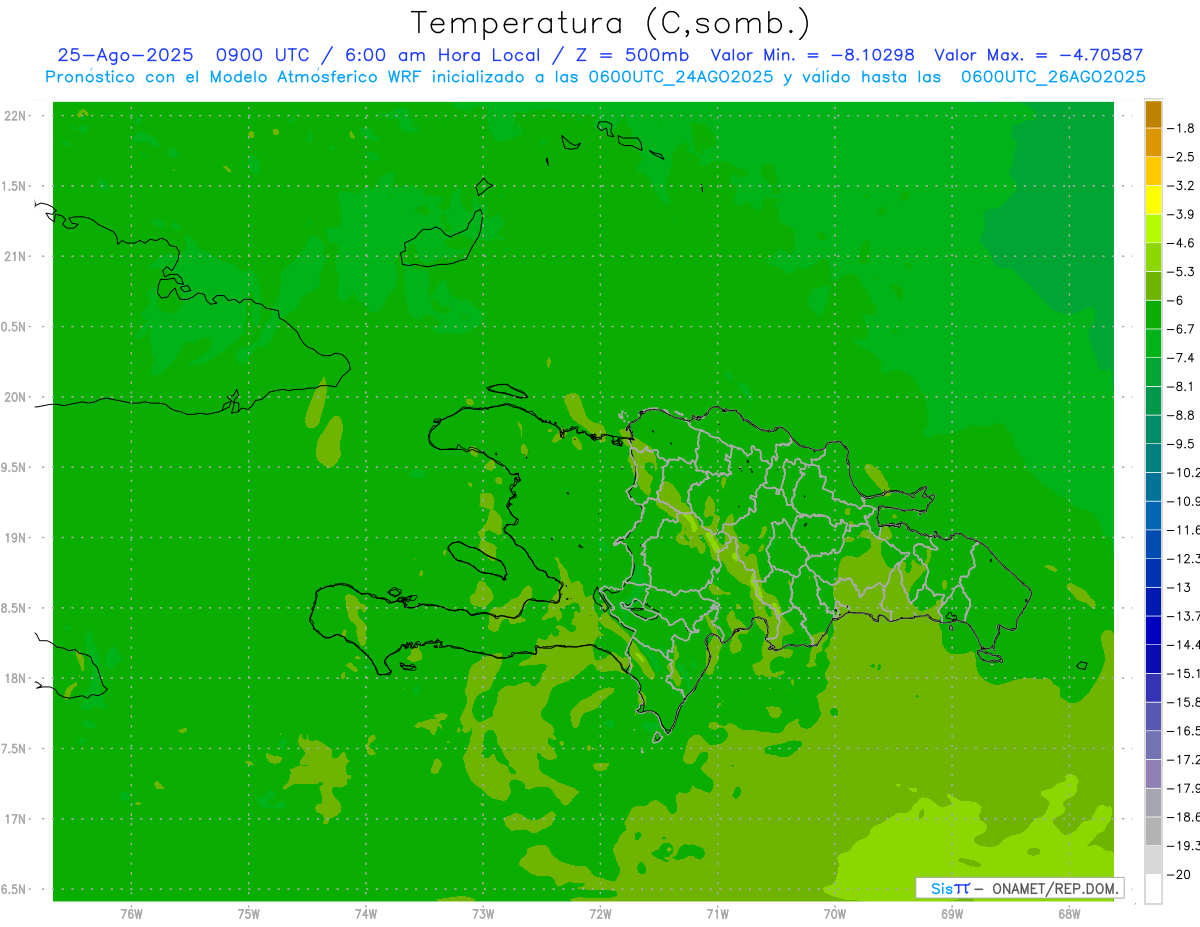Click the '-1.8' color scale value
The image size is (1200, 927).
[1181, 128]
